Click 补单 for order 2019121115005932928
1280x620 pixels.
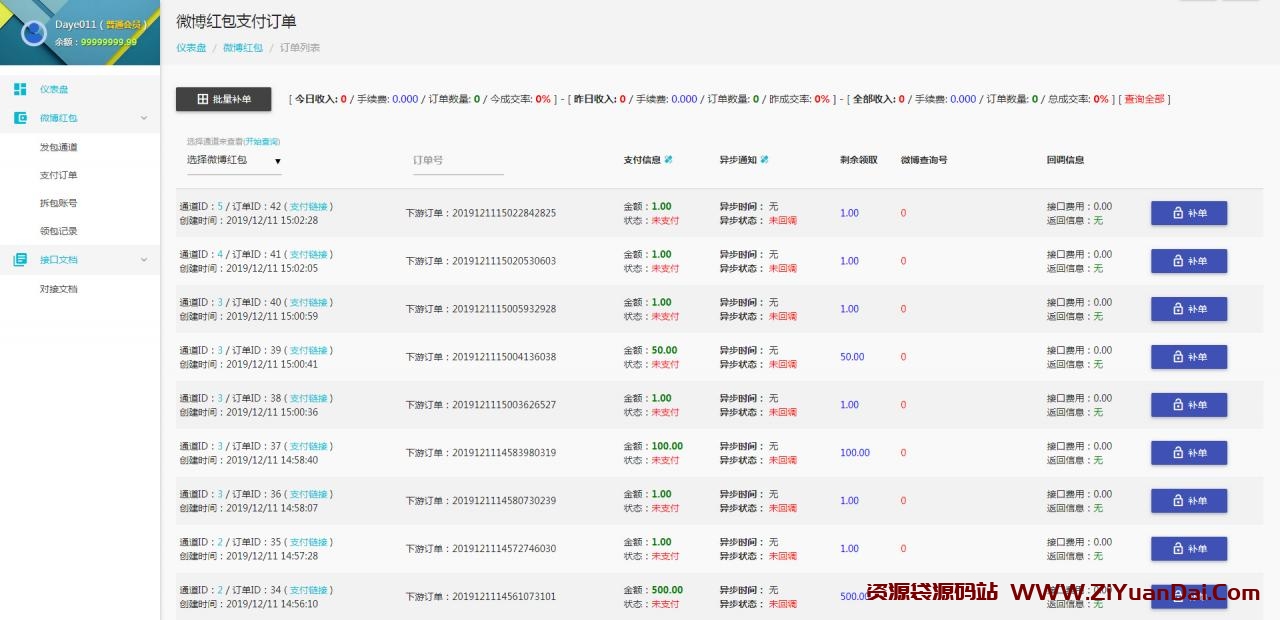tap(1189, 309)
